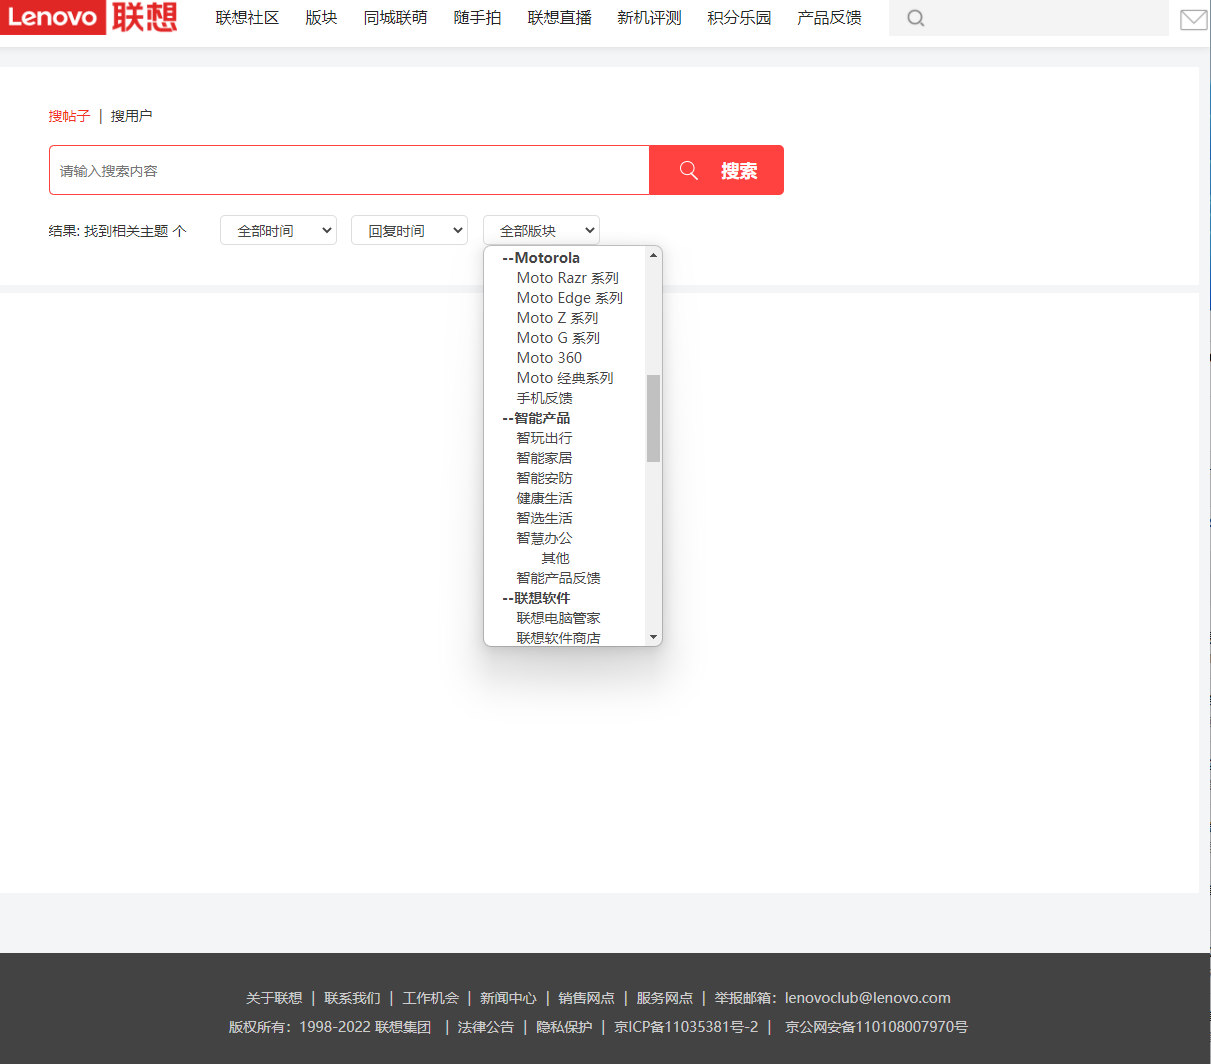The height and width of the screenshot is (1064, 1211).
Task: Click 京公网安备110108007970号 link
Action: [x=876, y=1027]
